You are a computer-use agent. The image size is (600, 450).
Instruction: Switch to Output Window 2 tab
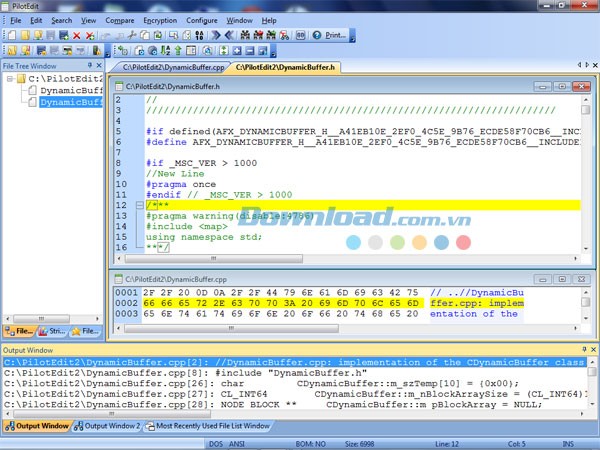(112, 426)
